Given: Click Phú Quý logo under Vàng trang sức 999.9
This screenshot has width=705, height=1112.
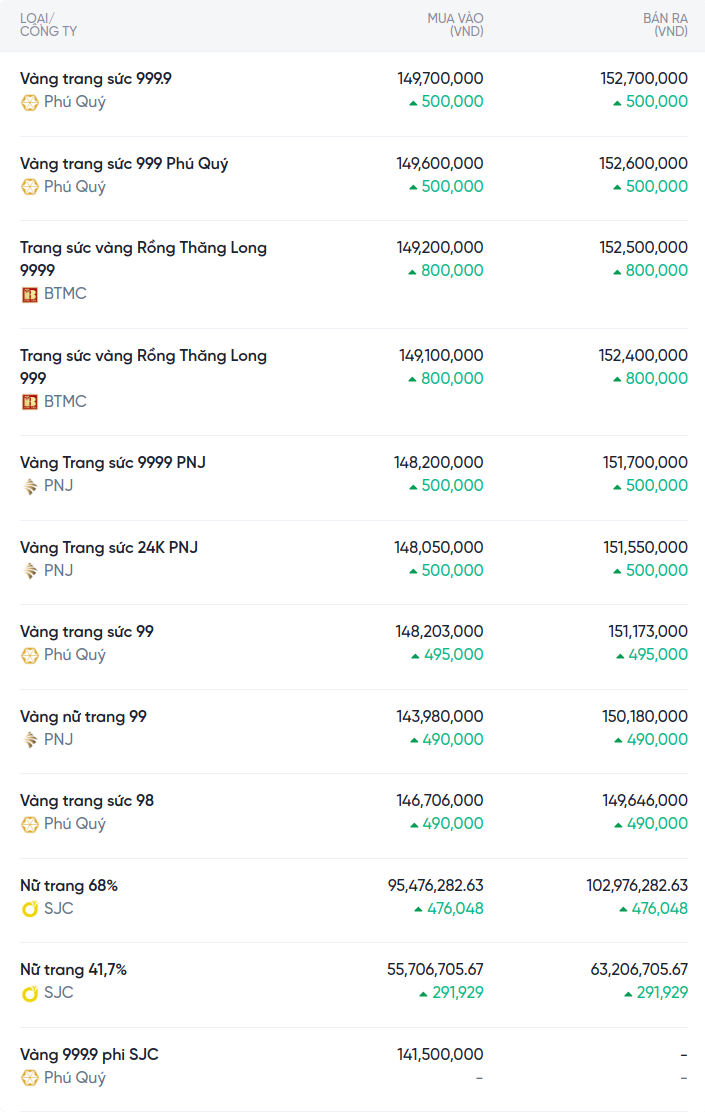Looking at the screenshot, I should point(30,102).
